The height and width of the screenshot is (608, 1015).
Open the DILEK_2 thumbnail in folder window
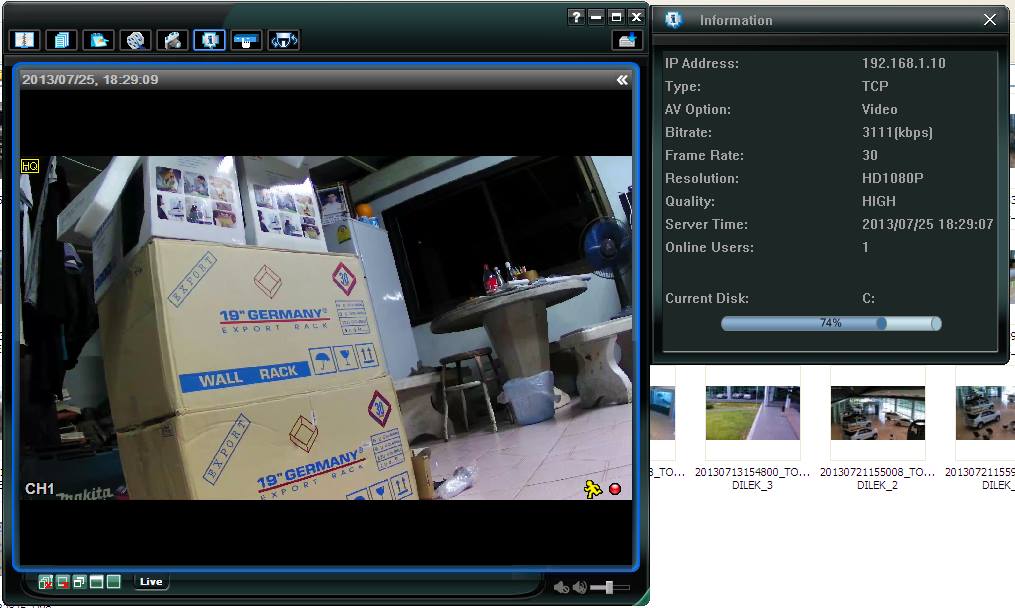point(878,413)
